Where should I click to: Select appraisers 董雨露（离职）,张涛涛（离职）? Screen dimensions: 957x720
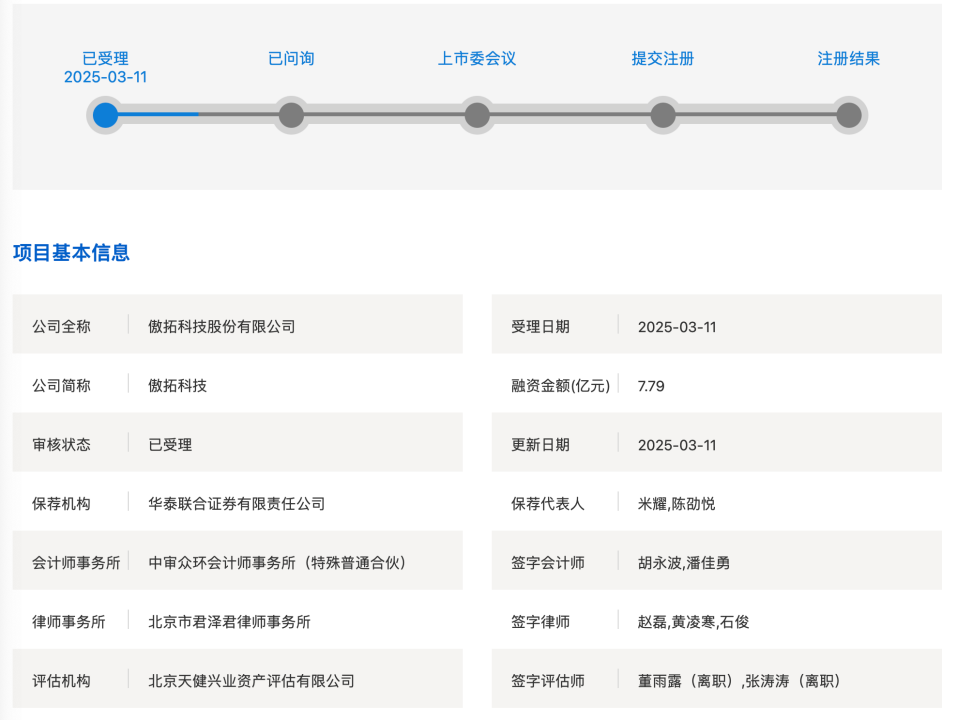click(x=741, y=681)
